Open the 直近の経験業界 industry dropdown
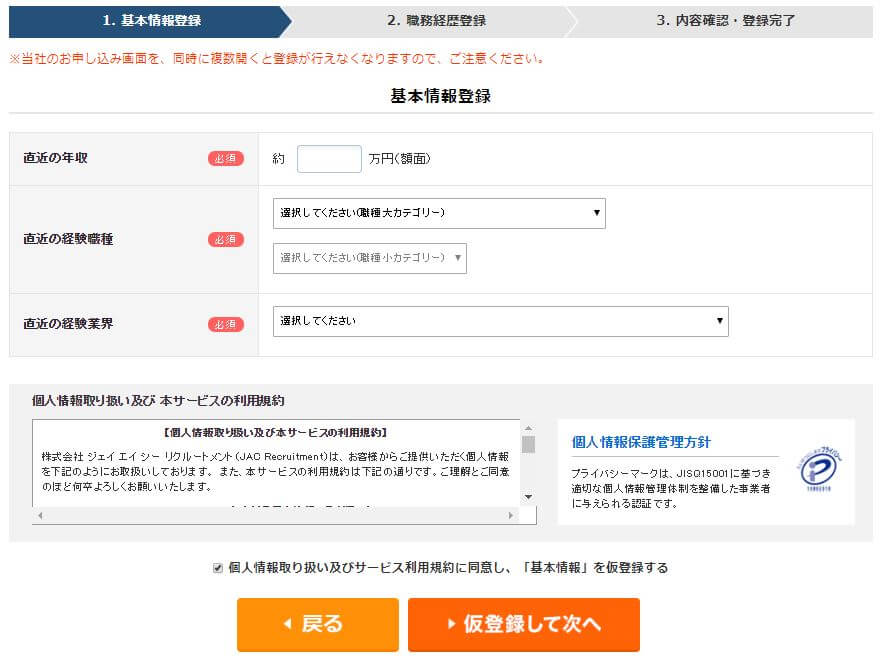This screenshot has height=663, width=883. (x=501, y=321)
